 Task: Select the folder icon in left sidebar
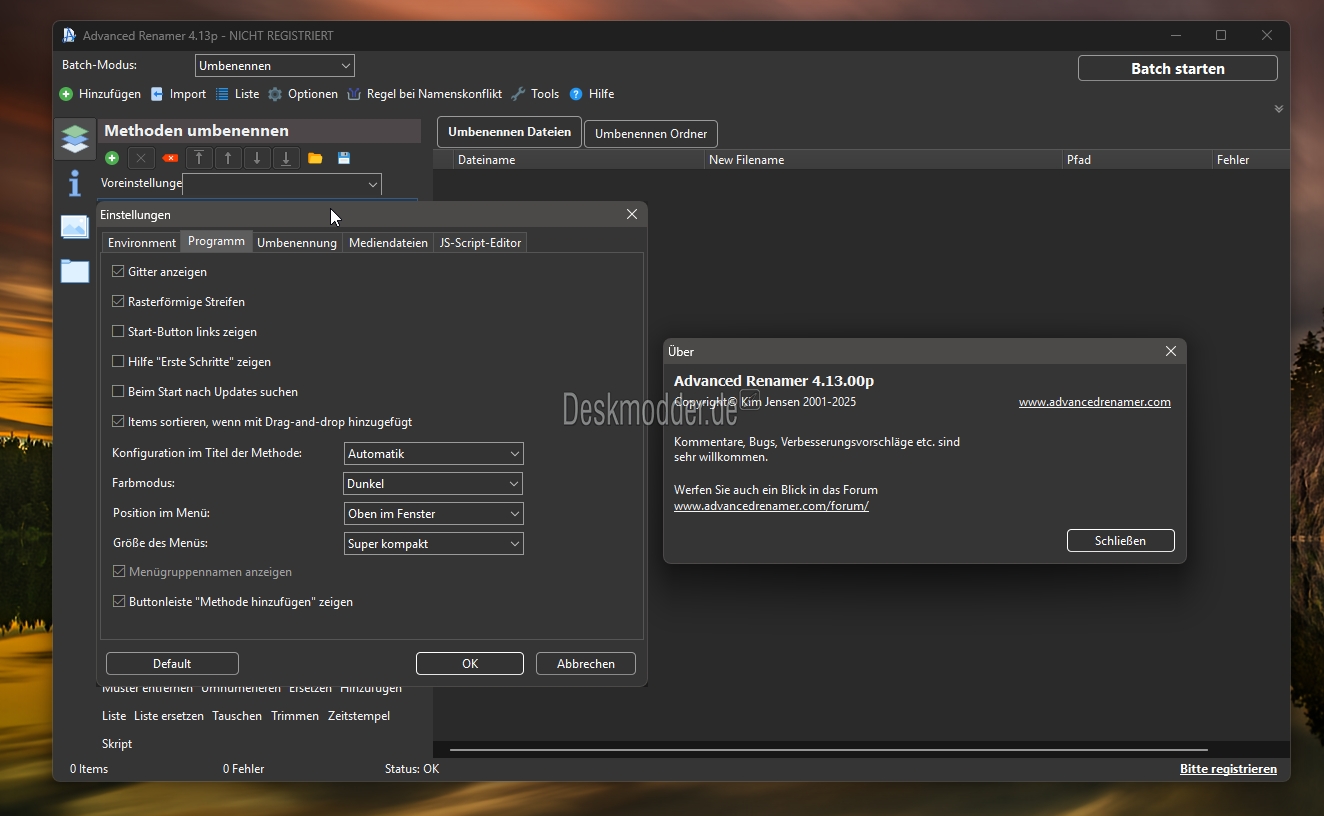tap(75, 270)
